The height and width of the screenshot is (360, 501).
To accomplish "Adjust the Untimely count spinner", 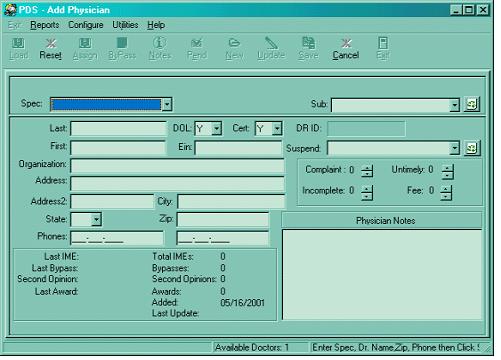I will (447, 171).
